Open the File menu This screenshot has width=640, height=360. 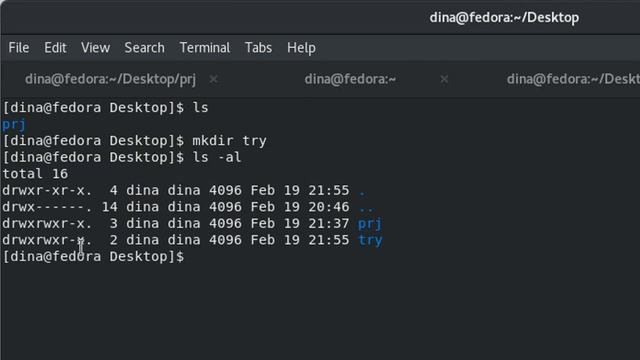point(19,48)
